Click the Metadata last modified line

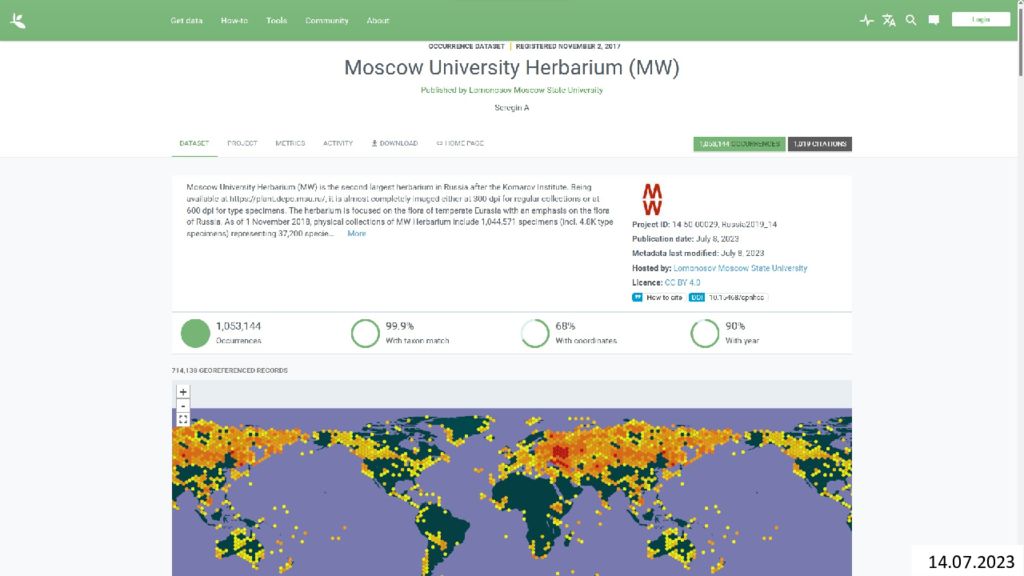pyautogui.click(x=698, y=253)
